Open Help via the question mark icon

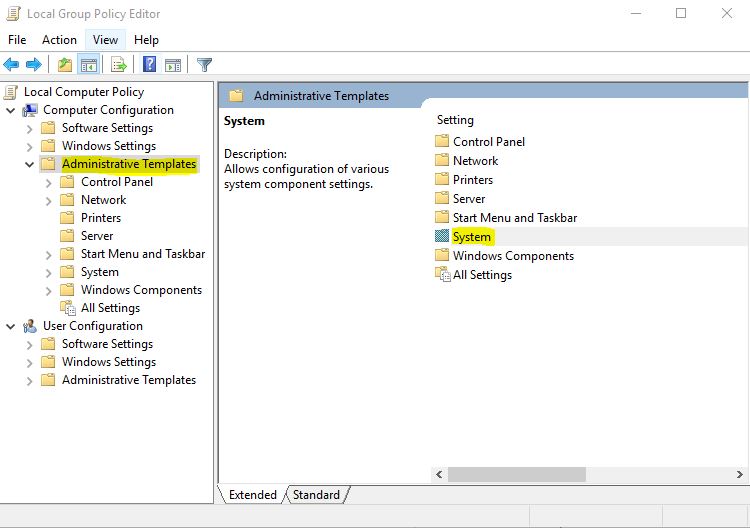pos(150,64)
